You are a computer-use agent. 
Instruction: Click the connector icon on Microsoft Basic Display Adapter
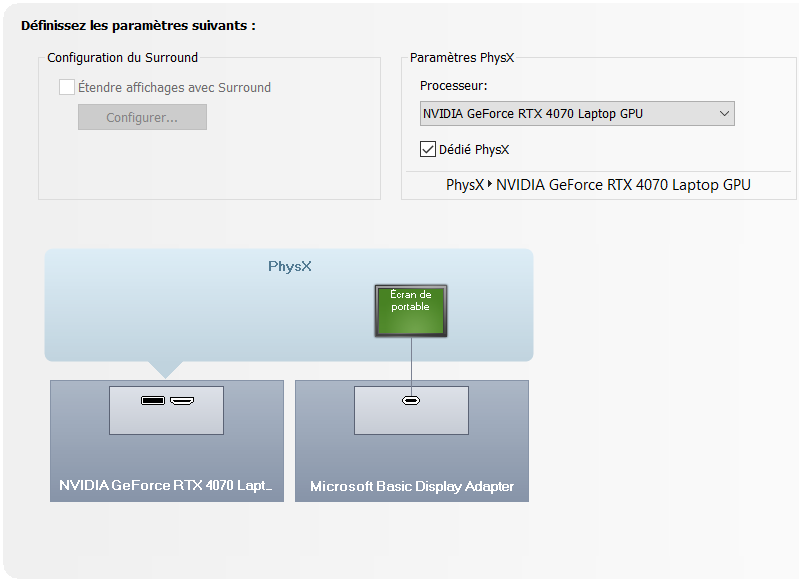[411, 401]
